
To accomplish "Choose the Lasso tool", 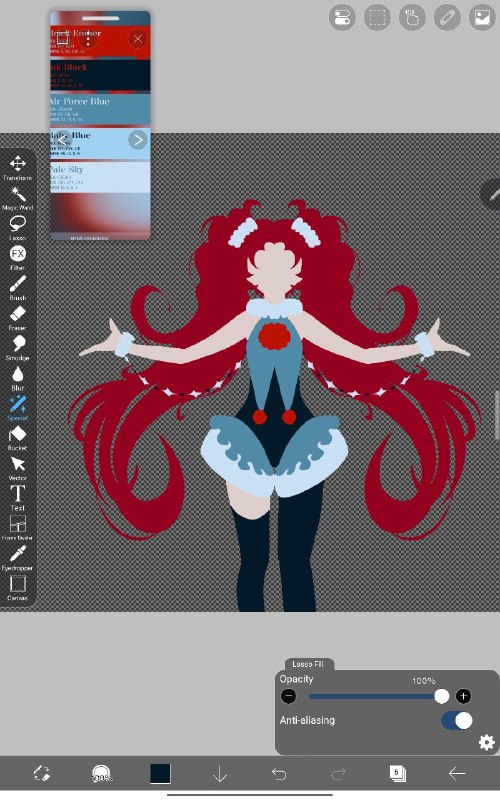I will [x=17, y=228].
